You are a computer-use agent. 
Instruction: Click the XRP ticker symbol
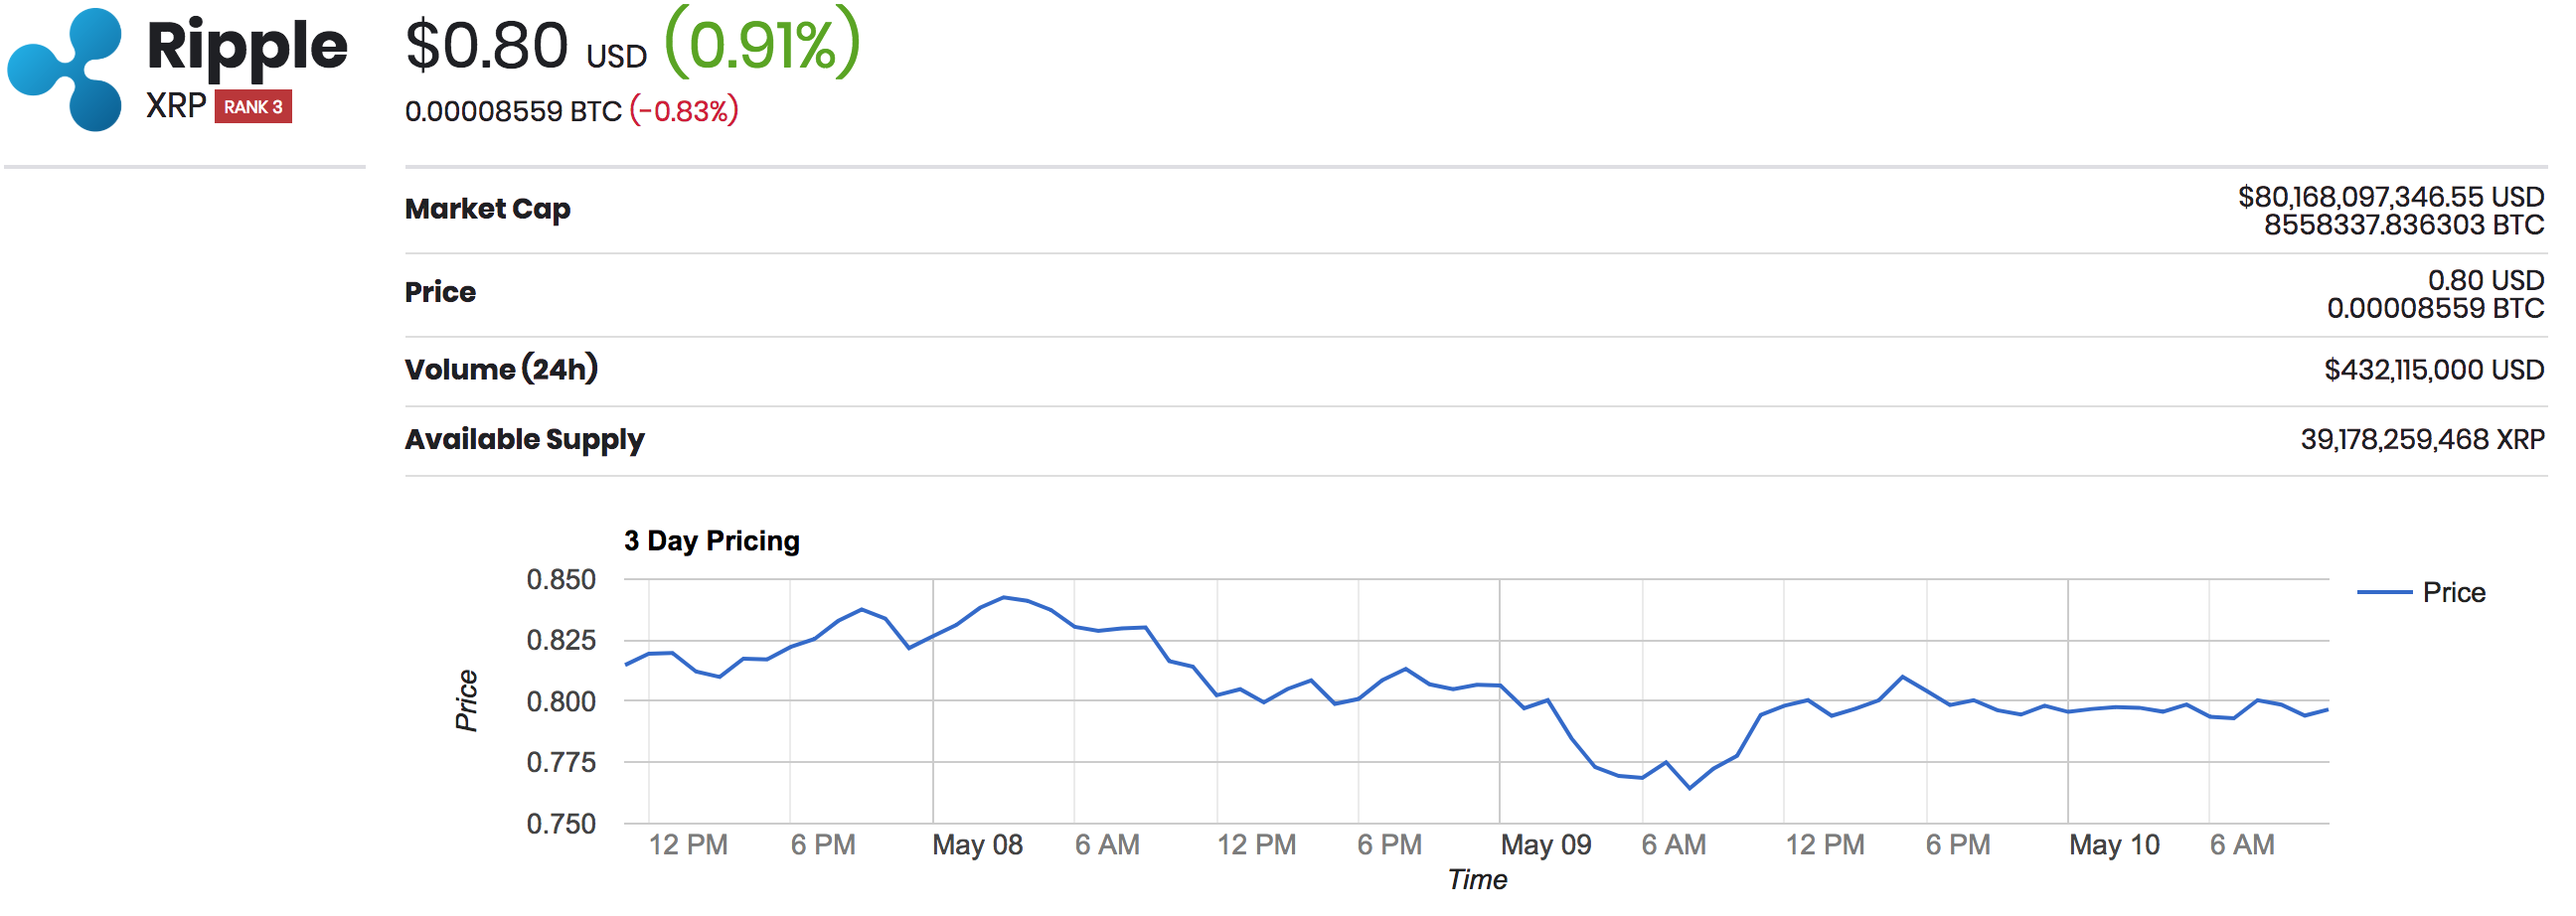pyautogui.click(x=176, y=106)
